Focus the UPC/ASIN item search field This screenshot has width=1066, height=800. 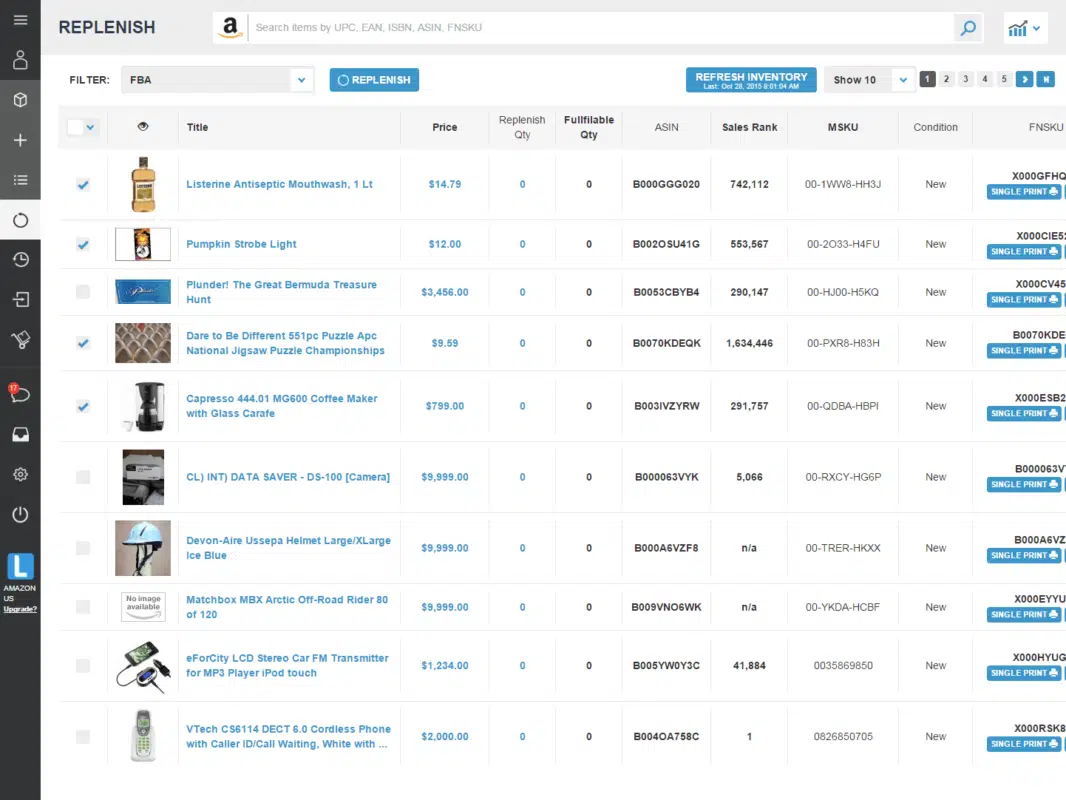pos(600,28)
